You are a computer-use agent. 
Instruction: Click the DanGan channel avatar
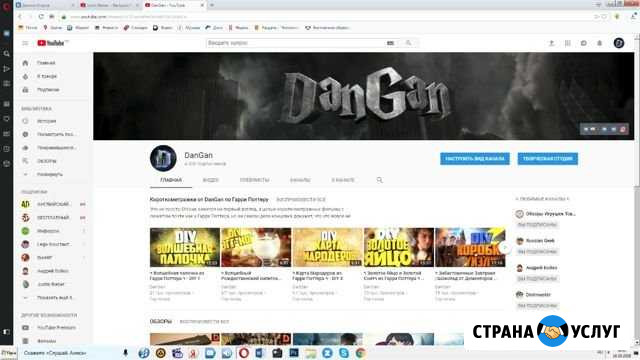[163, 158]
